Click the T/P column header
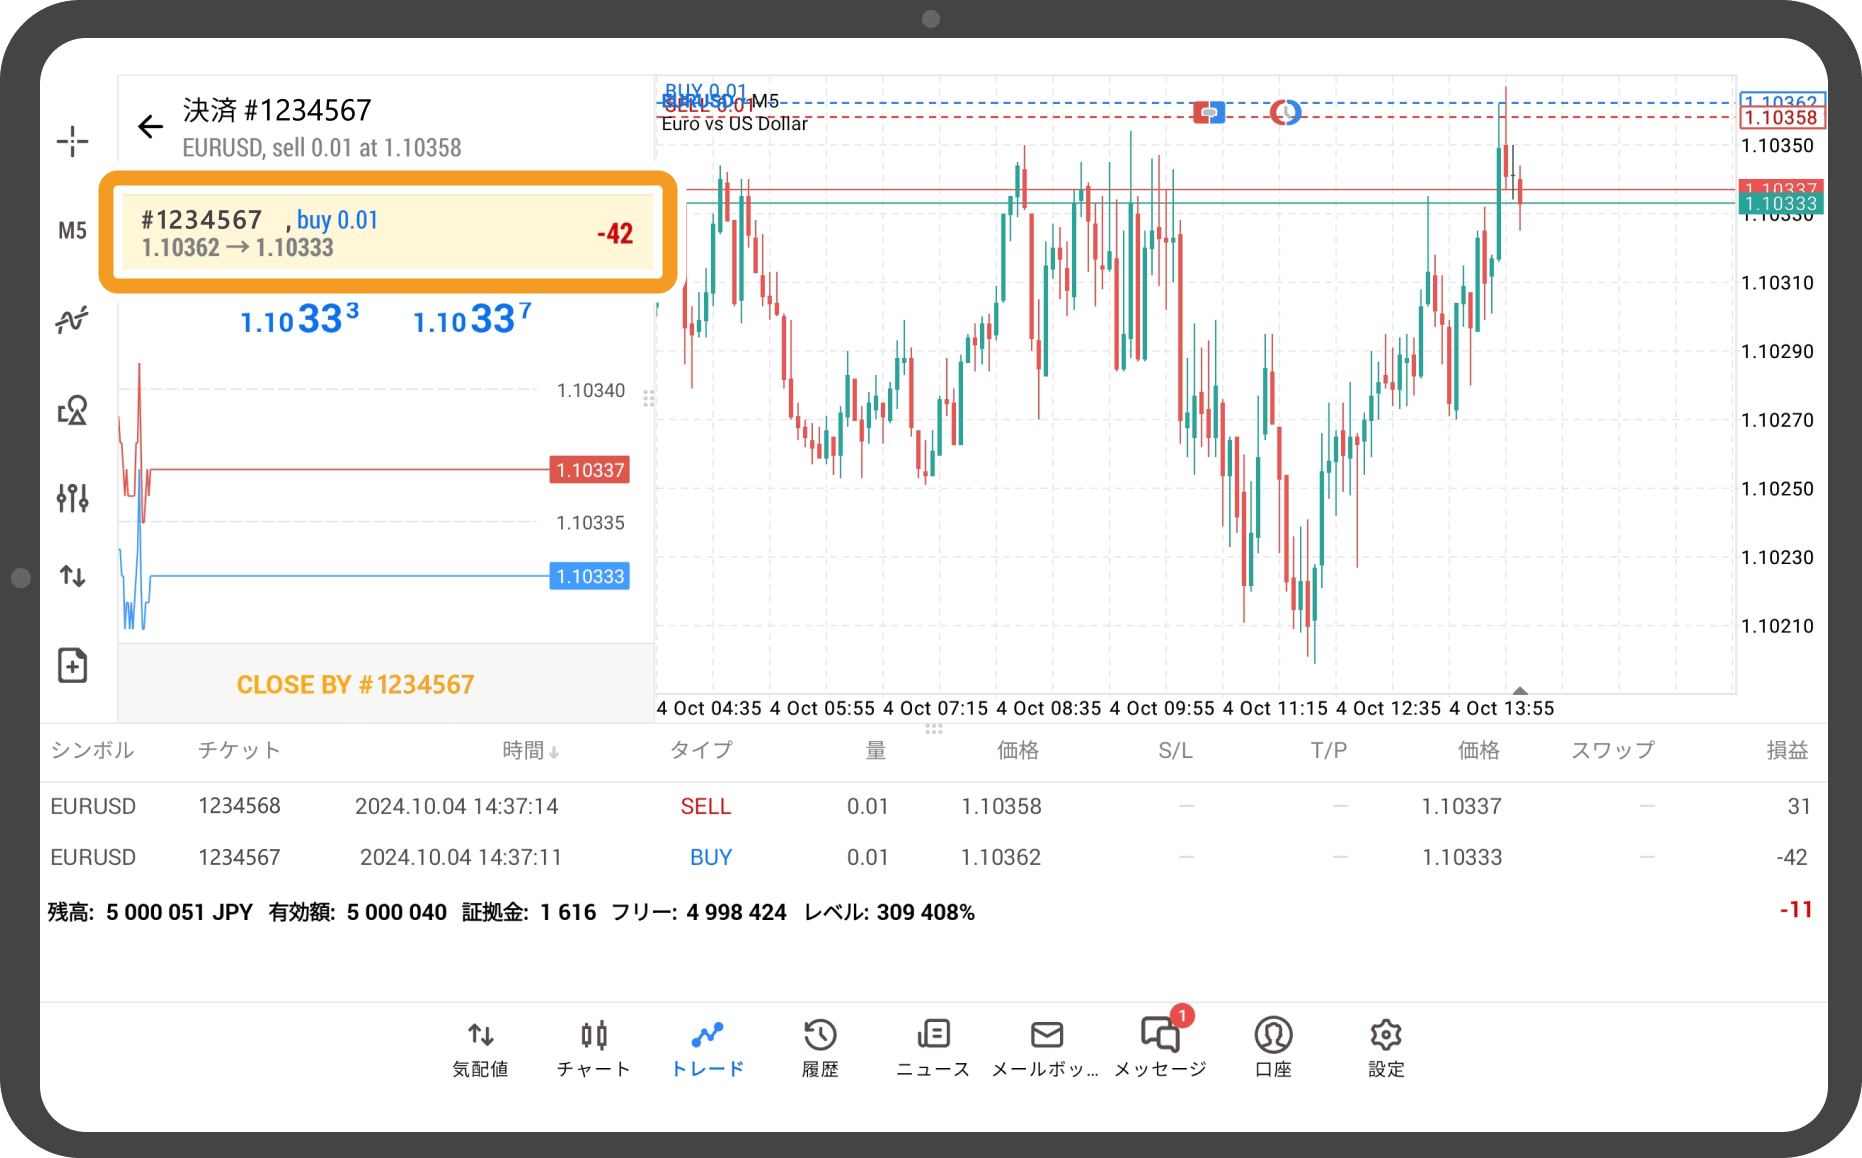This screenshot has width=1862, height=1158. [1329, 750]
